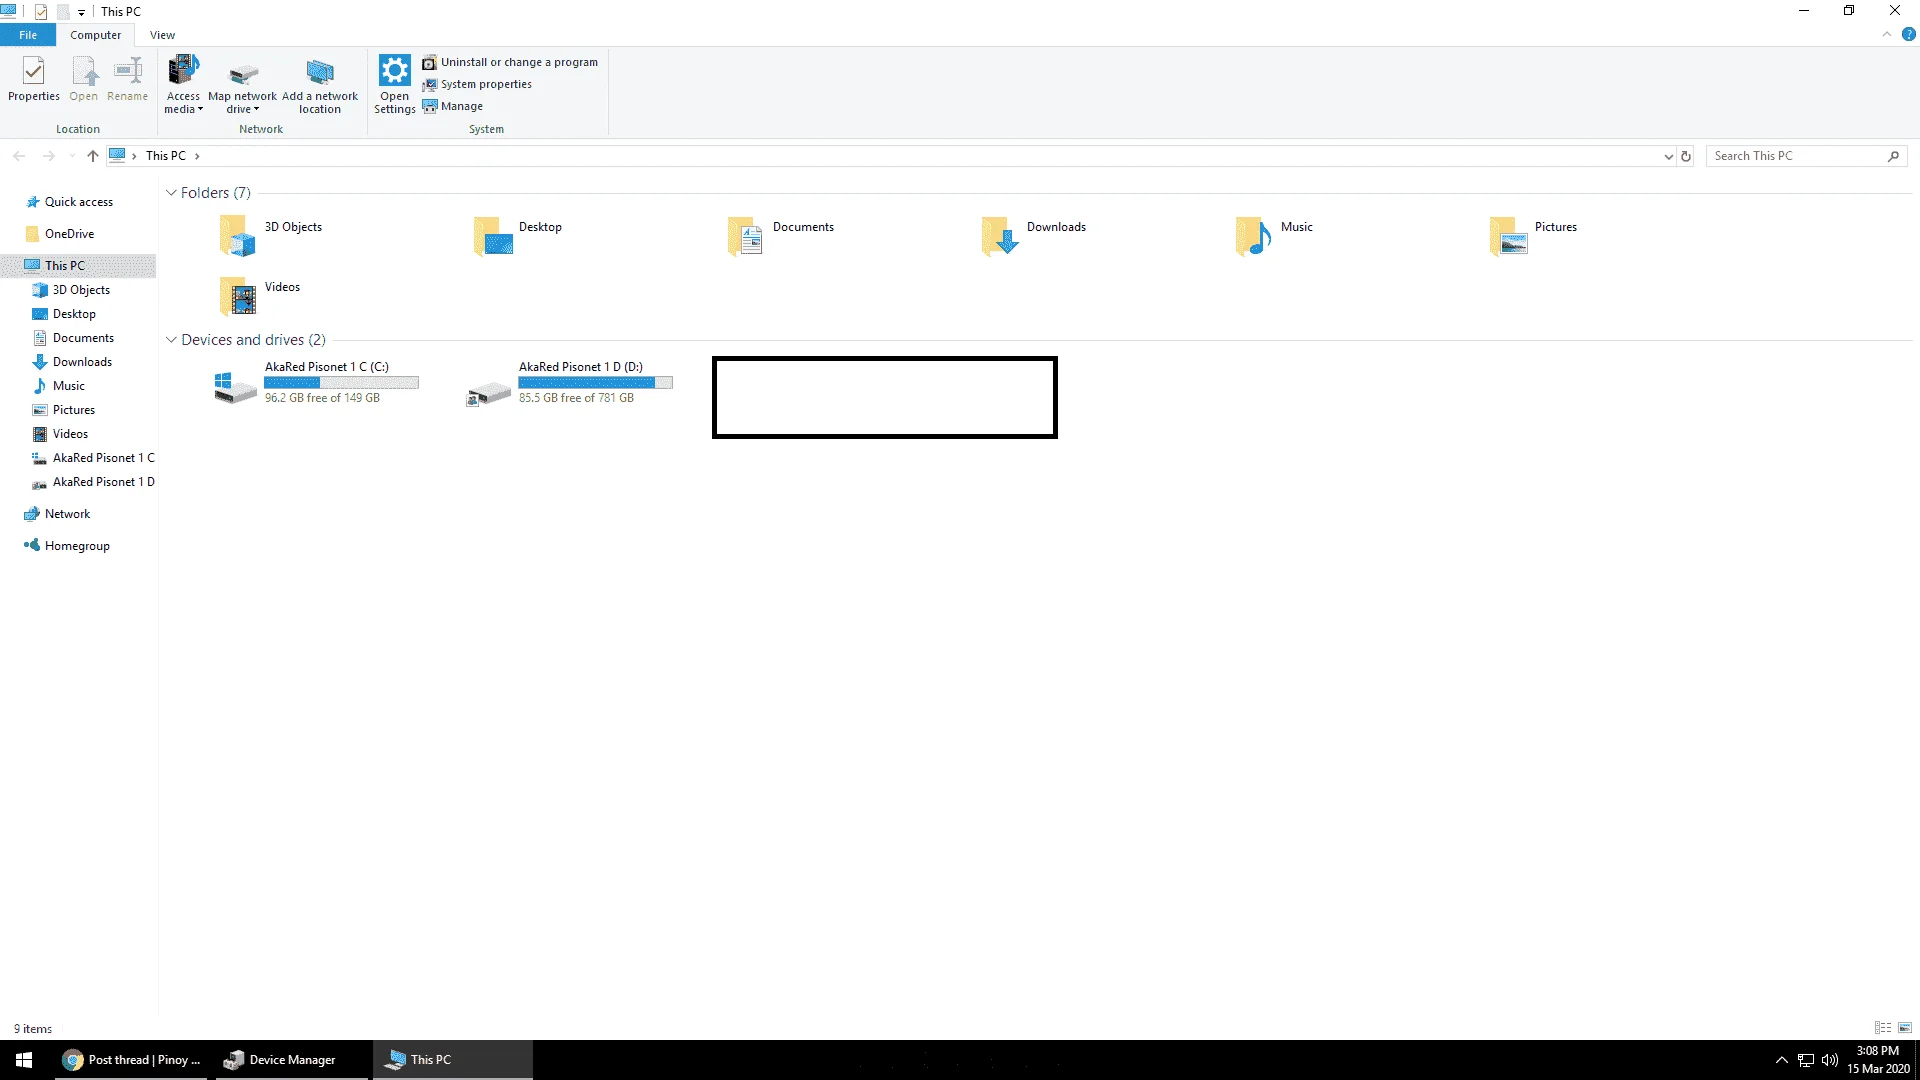Open Network in navigation pane

pos(67,514)
